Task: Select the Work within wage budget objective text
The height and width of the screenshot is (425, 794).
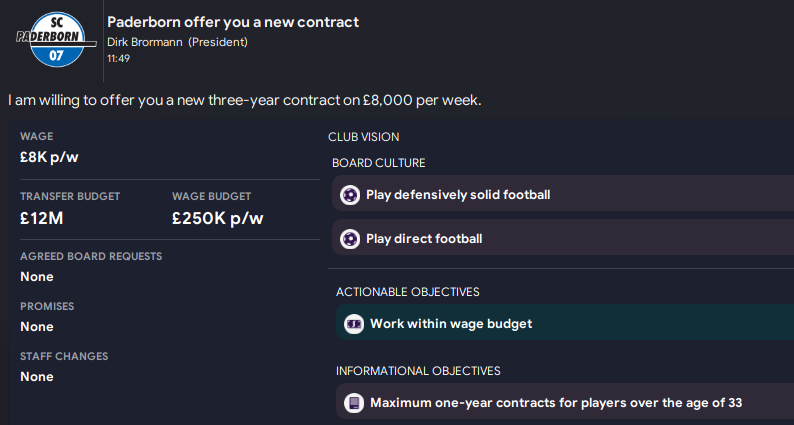Action: (x=451, y=324)
